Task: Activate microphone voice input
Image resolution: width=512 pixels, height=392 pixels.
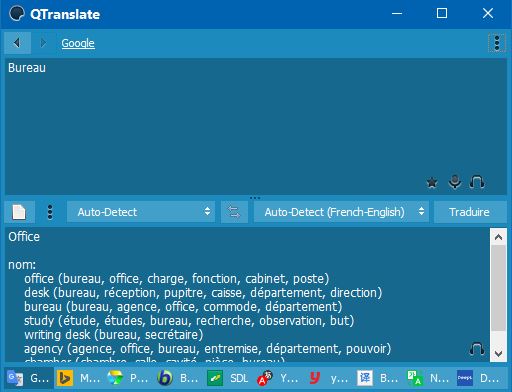Action: [455, 182]
